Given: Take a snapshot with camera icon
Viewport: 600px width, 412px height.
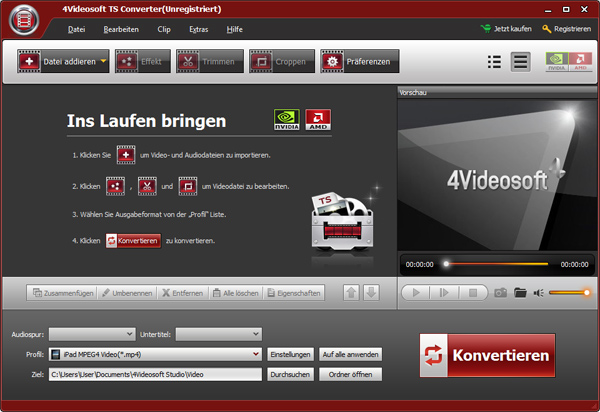Looking at the screenshot, I should [x=499, y=293].
